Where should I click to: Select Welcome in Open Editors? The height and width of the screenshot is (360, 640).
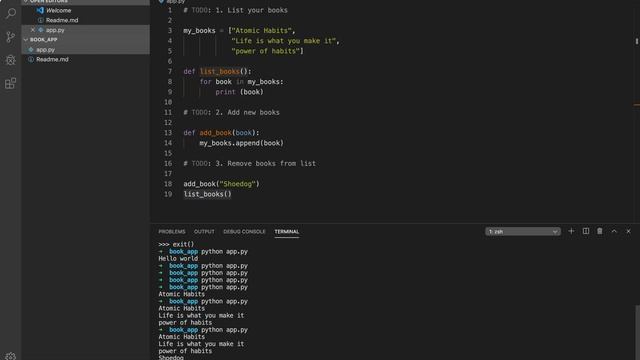(x=58, y=10)
